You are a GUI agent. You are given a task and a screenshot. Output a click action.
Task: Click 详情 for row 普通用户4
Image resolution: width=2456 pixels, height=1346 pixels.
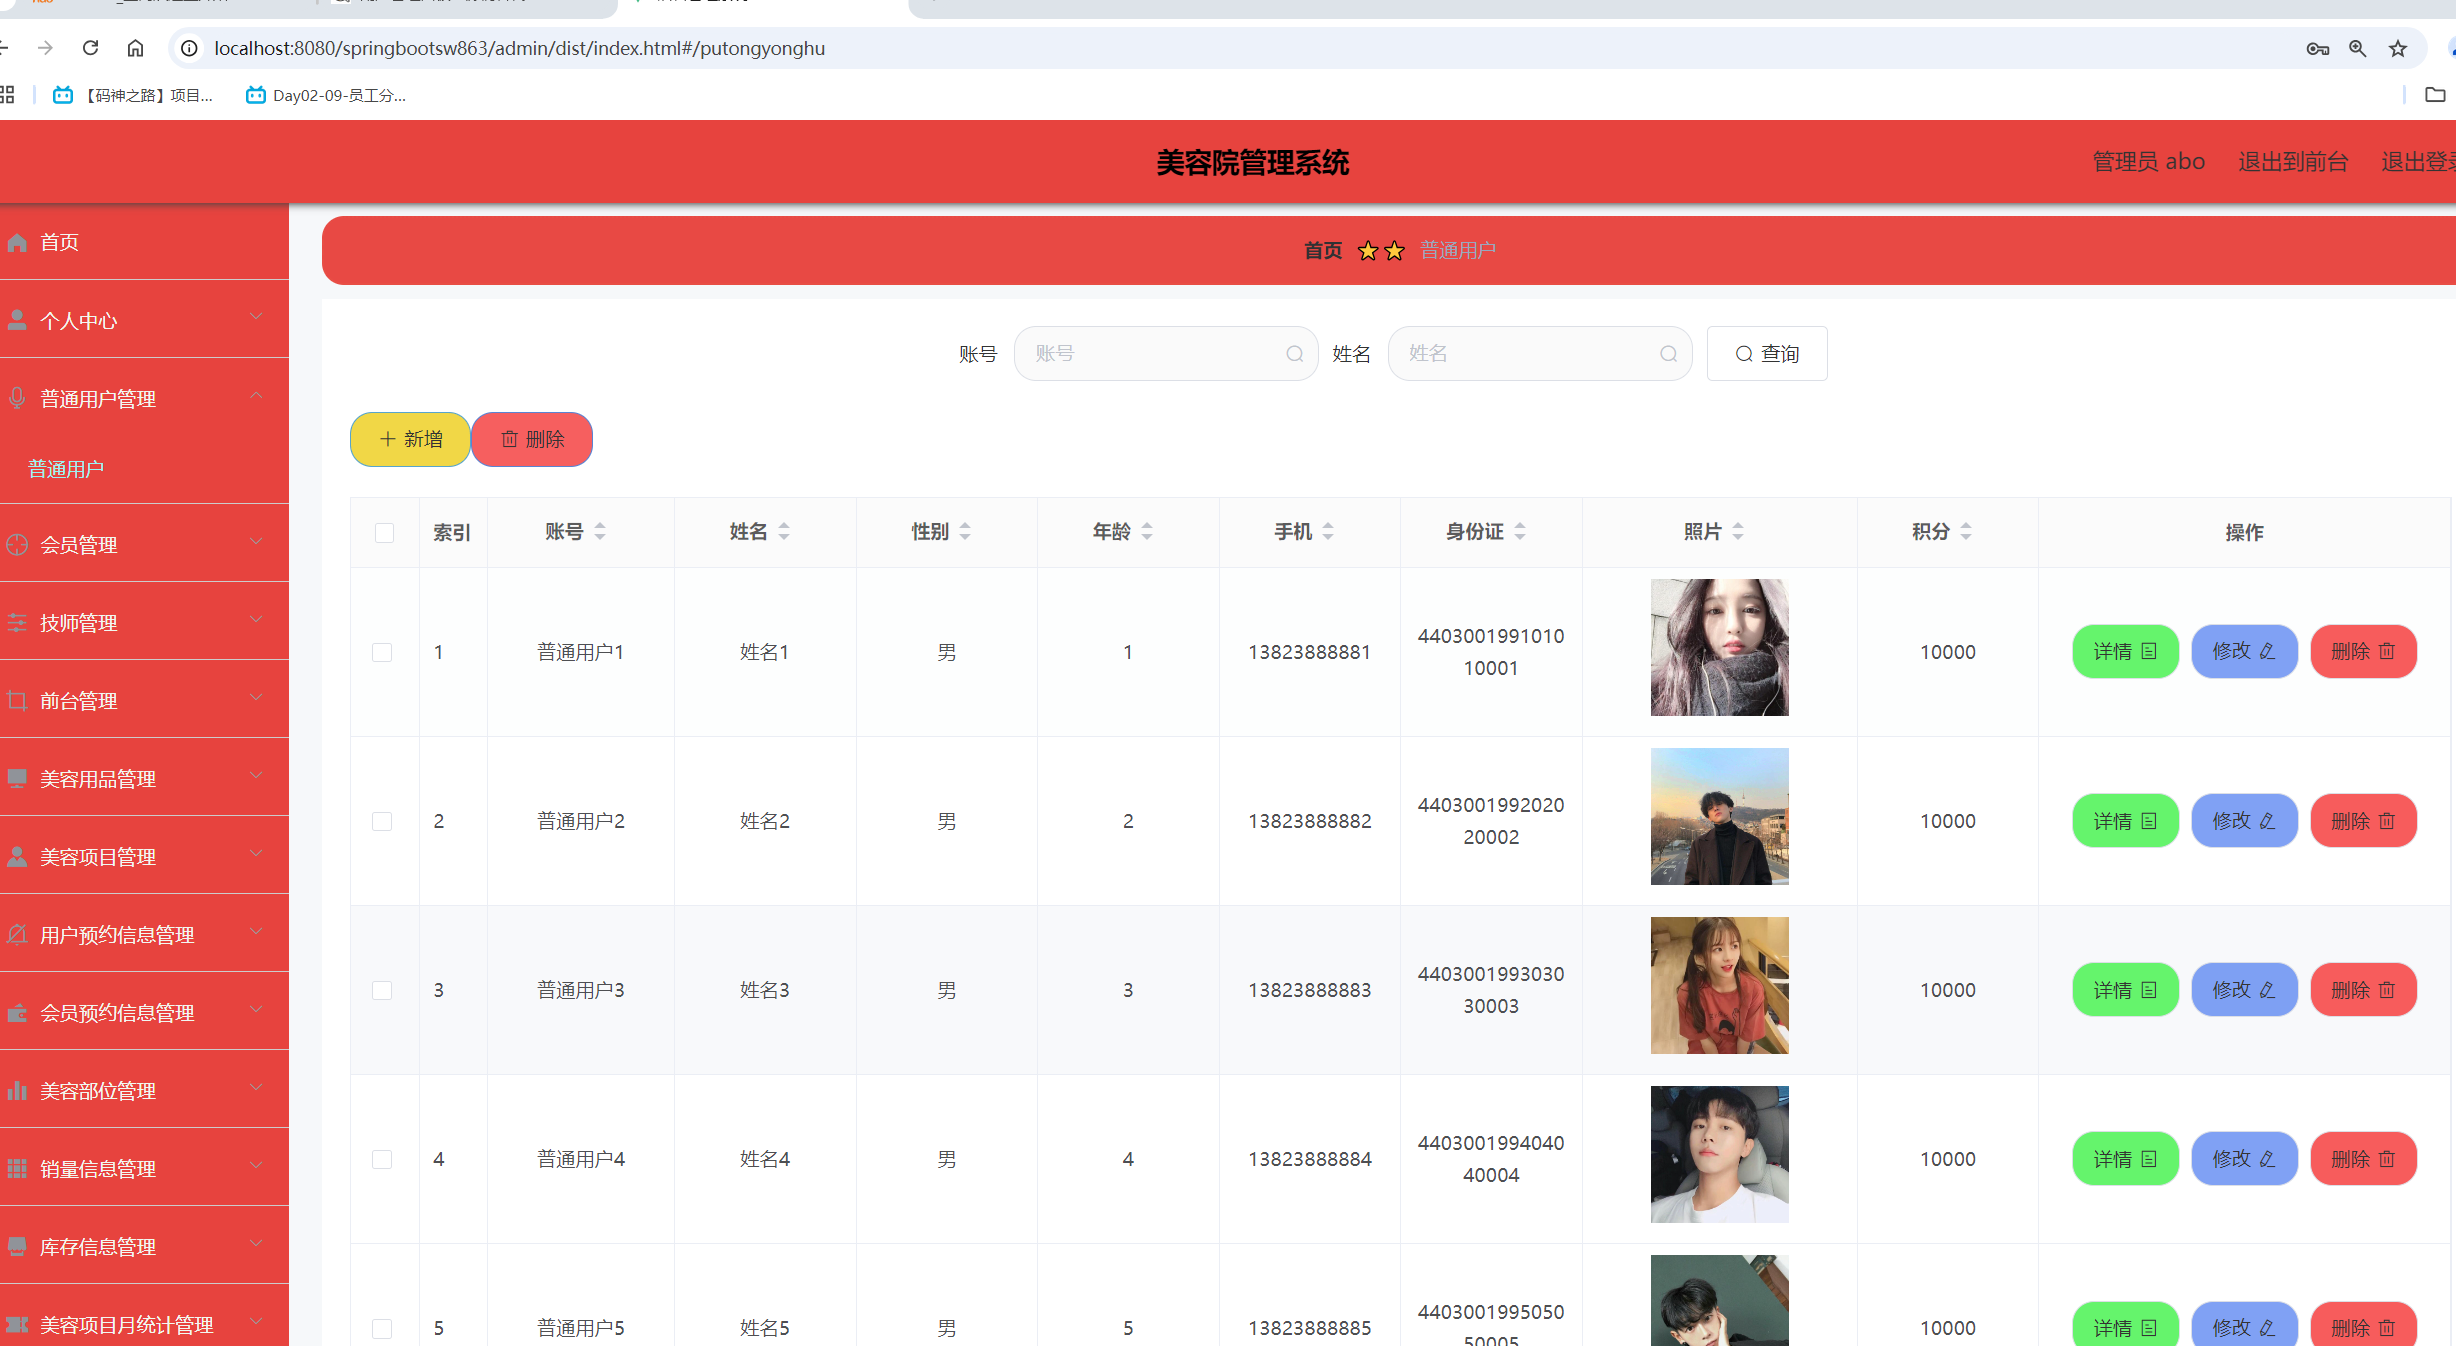(x=2125, y=1159)
